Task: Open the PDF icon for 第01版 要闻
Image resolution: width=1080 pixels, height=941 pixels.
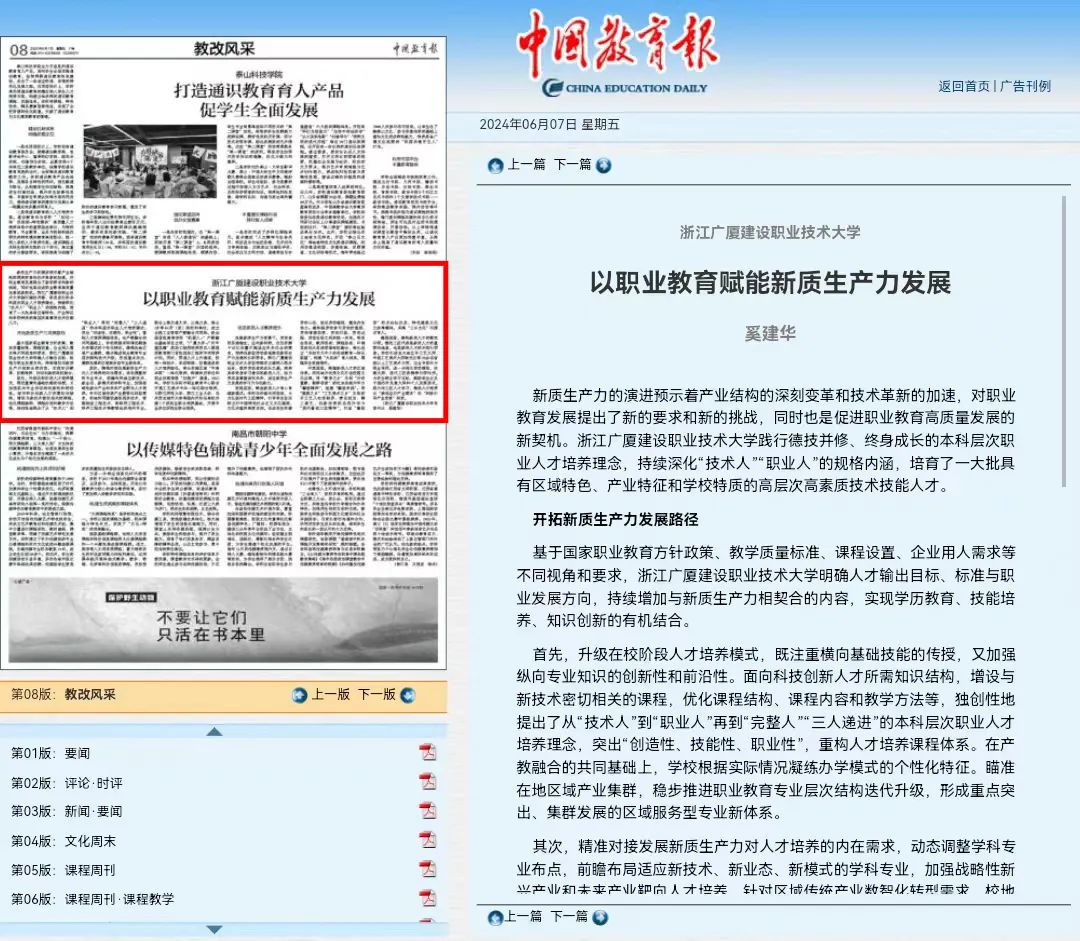Action: 427,753
